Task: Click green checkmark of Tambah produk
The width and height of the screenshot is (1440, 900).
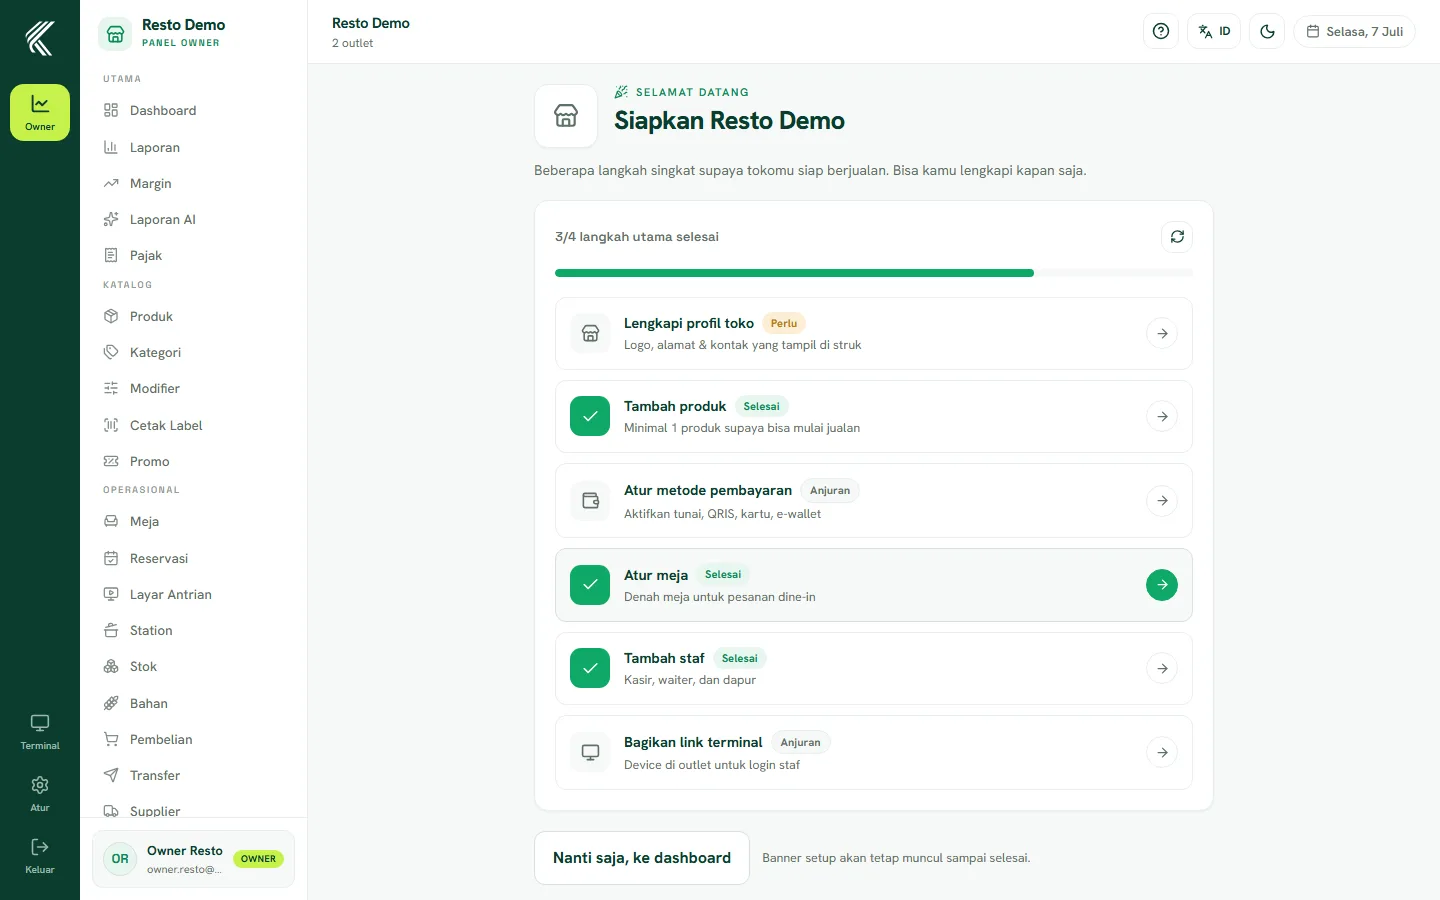Action: (590, 416)
